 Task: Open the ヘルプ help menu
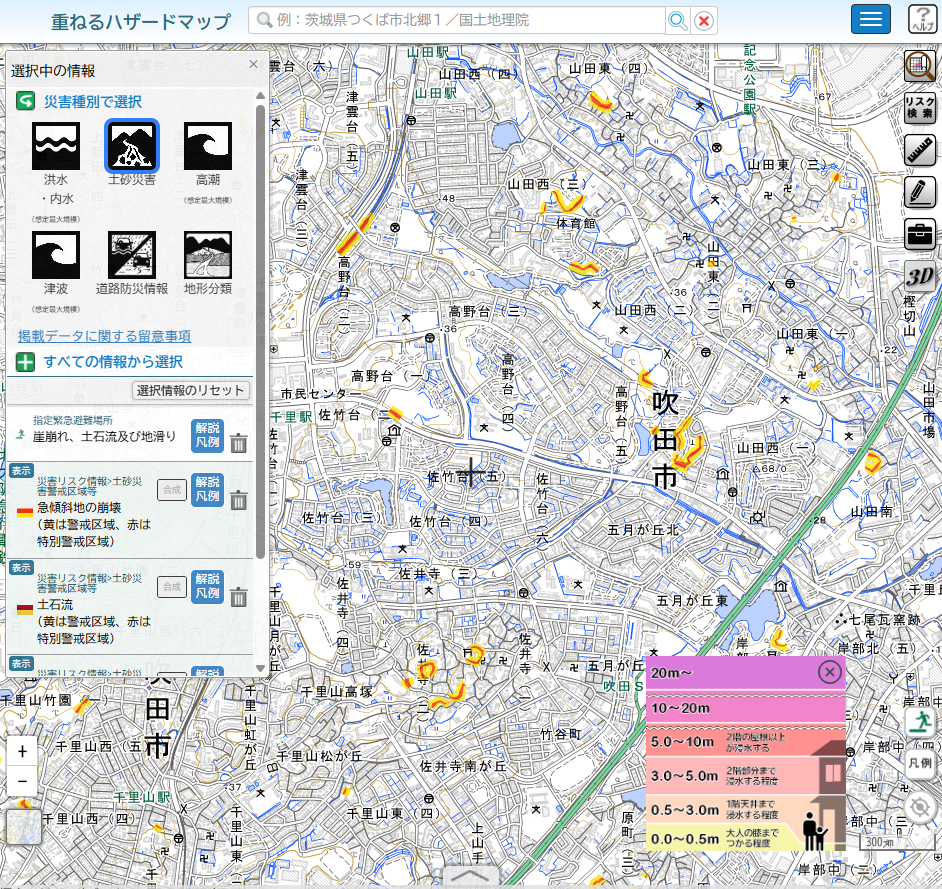point(921,20)
